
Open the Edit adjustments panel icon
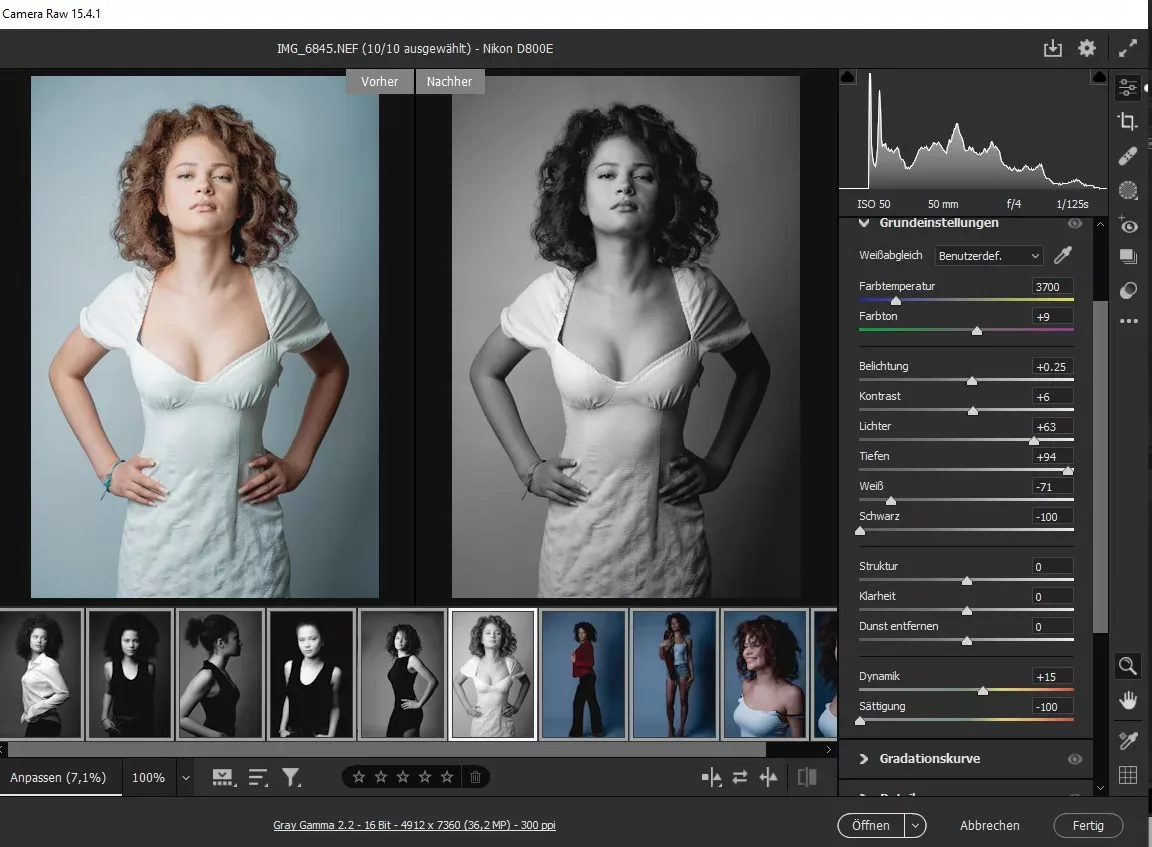pos(1128,87)
